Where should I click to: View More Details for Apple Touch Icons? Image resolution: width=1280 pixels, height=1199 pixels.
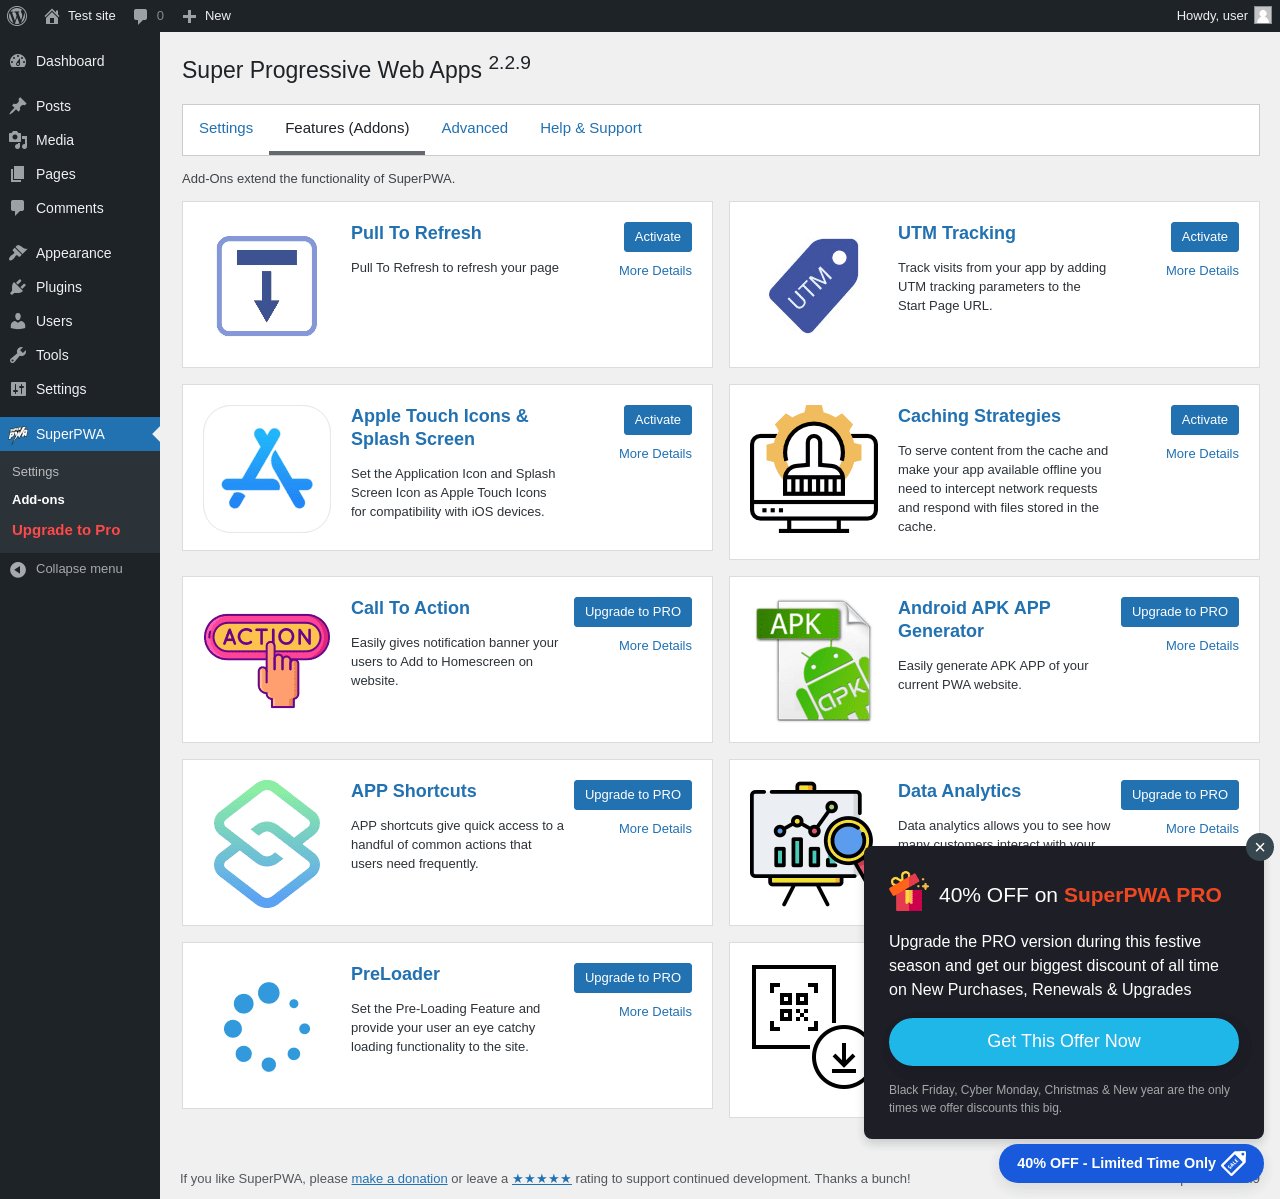pos(655,454)
